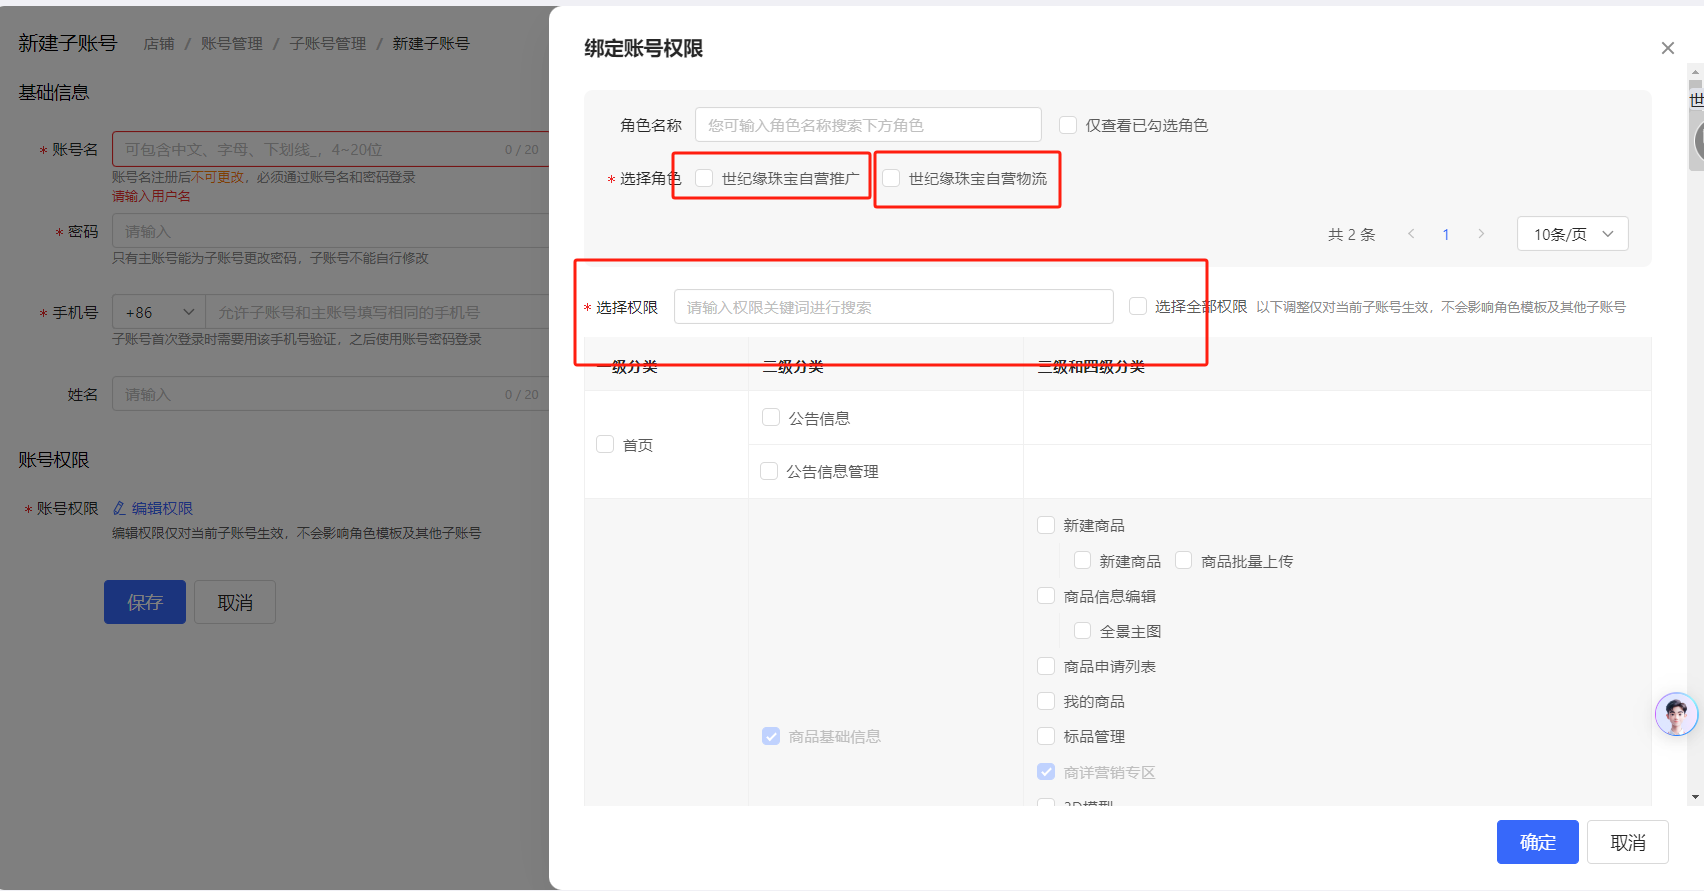Open the 10条/页 page size dropdown

1572,234
